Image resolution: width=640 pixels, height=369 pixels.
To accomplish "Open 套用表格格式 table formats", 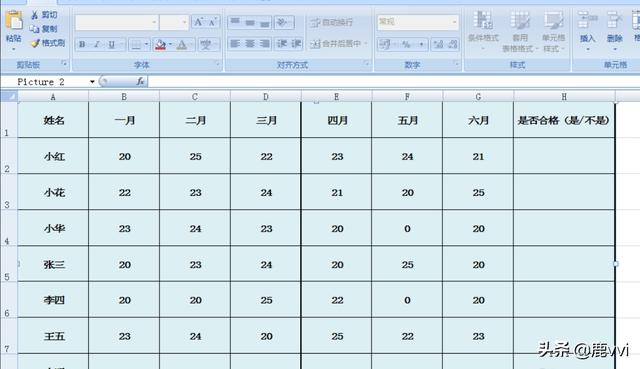I will tap(520, 31).
